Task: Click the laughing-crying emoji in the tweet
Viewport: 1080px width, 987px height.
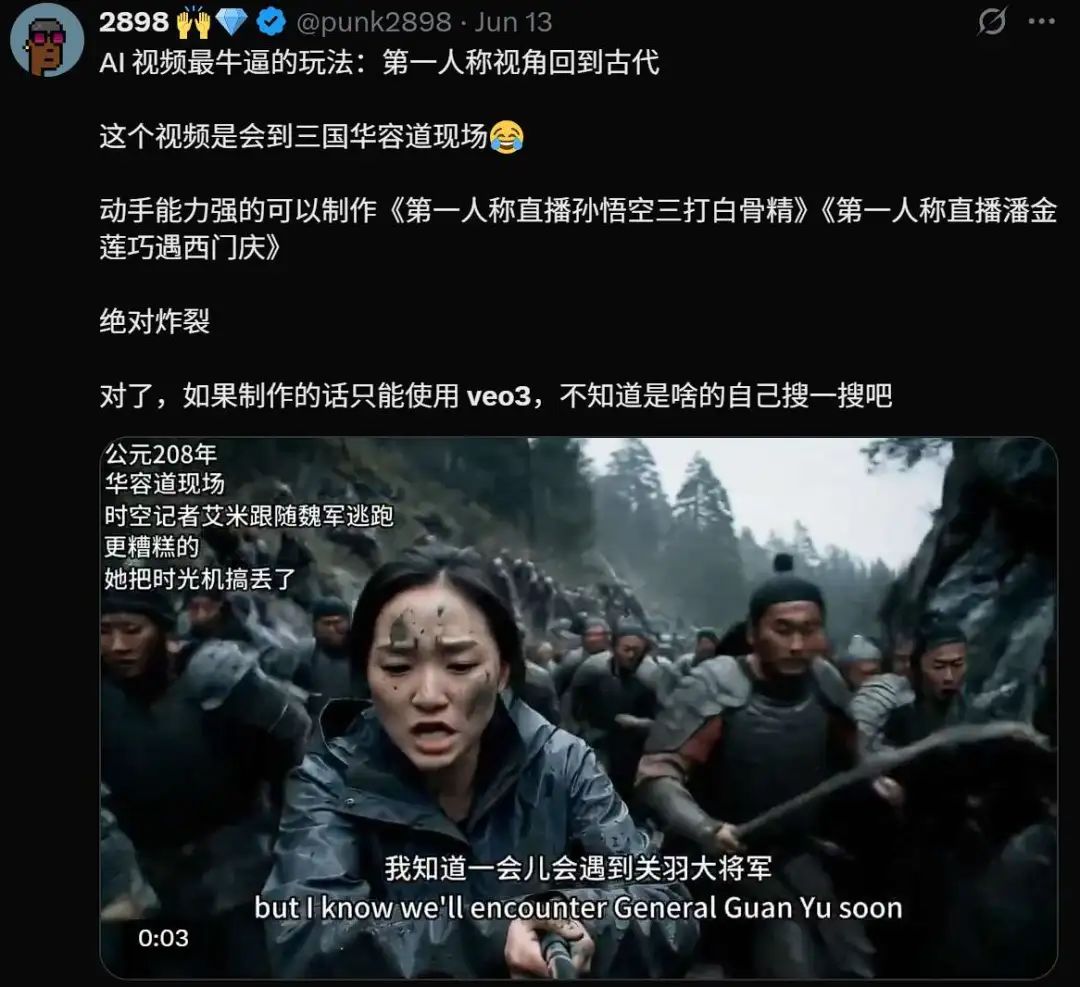Action: click(x=506, y=136)
